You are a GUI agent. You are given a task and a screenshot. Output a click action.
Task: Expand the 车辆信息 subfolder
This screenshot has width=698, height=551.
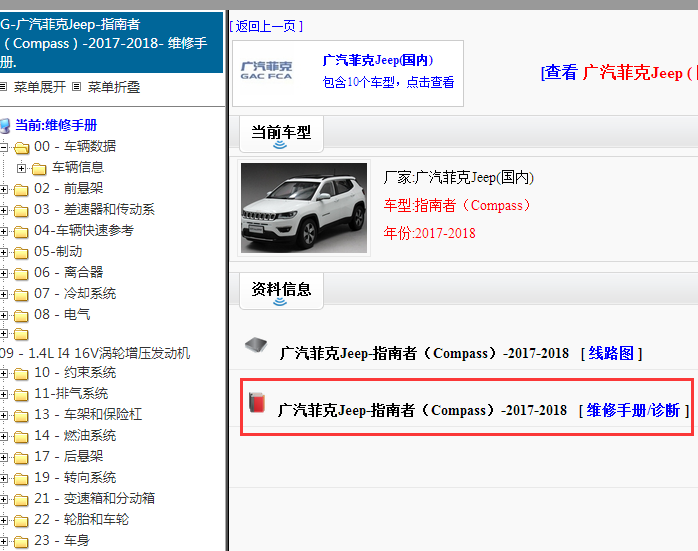coord(21,168)
